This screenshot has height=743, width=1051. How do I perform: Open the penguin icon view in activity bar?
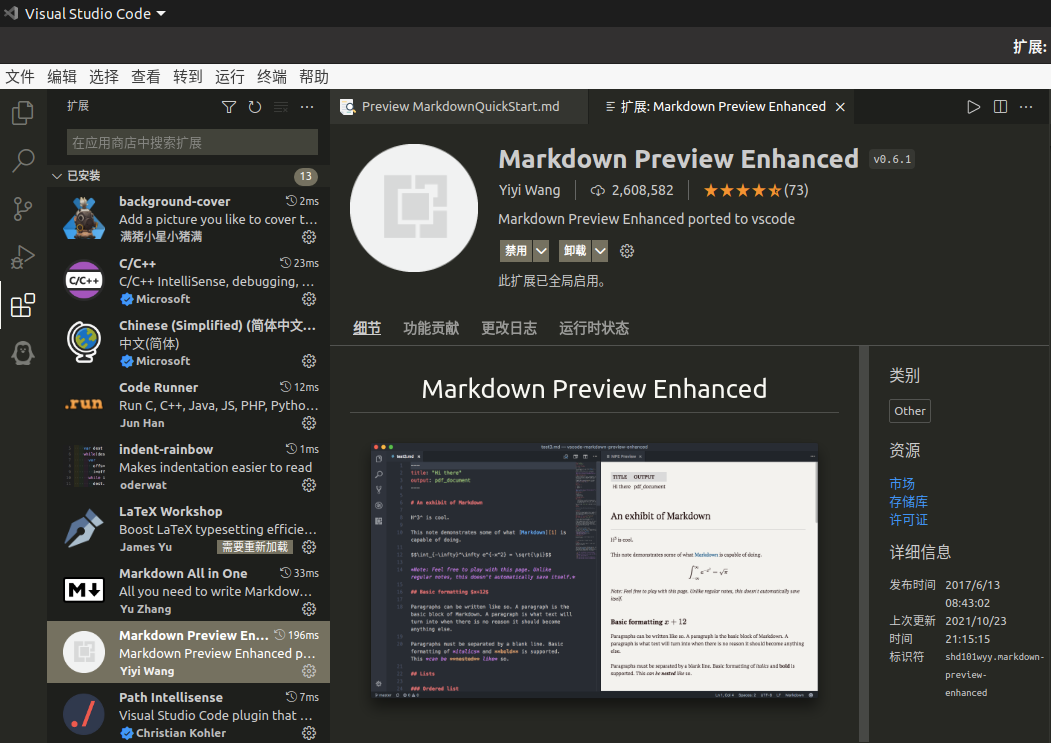coord(23,353)
